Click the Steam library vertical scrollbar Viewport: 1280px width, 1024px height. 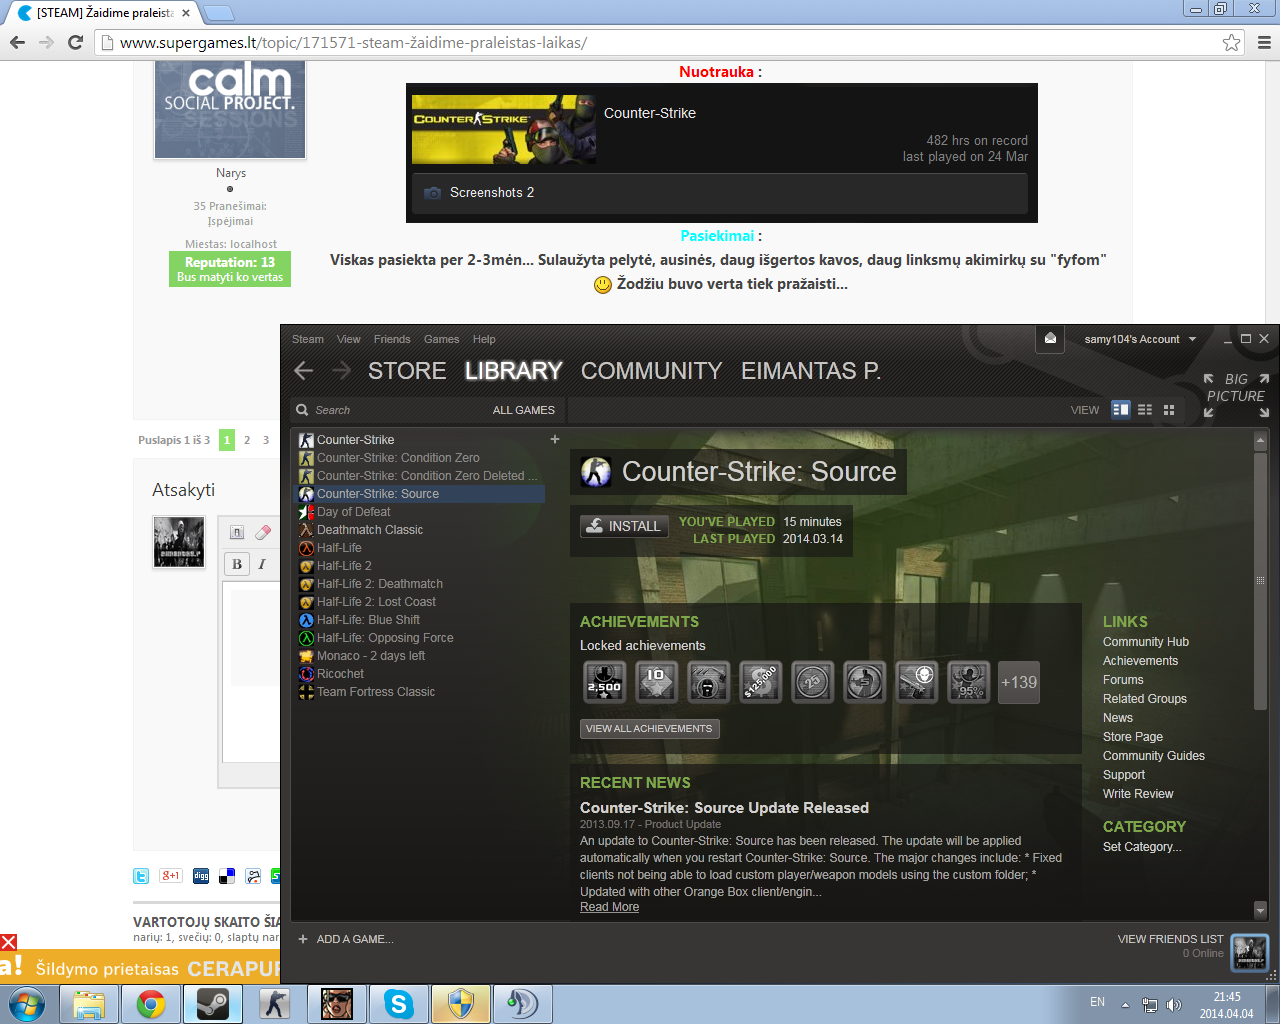1260,580
